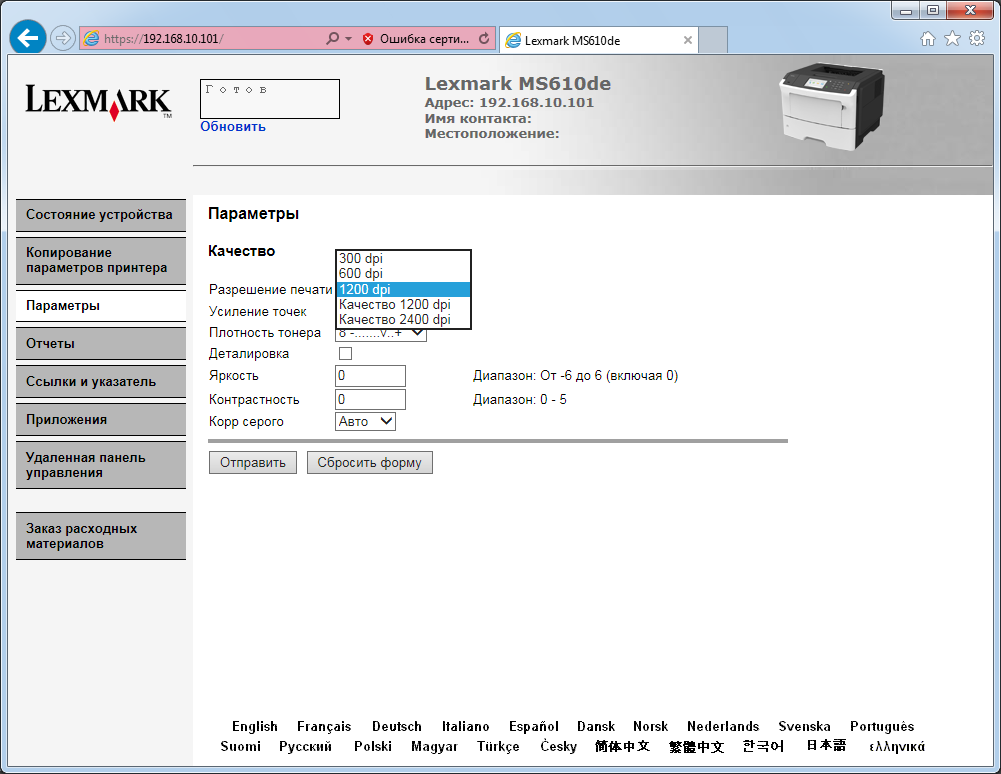The image size is (1001, 774).
Task: Switch language to Español
Action: pyautogui.click(x=534, y=726)
